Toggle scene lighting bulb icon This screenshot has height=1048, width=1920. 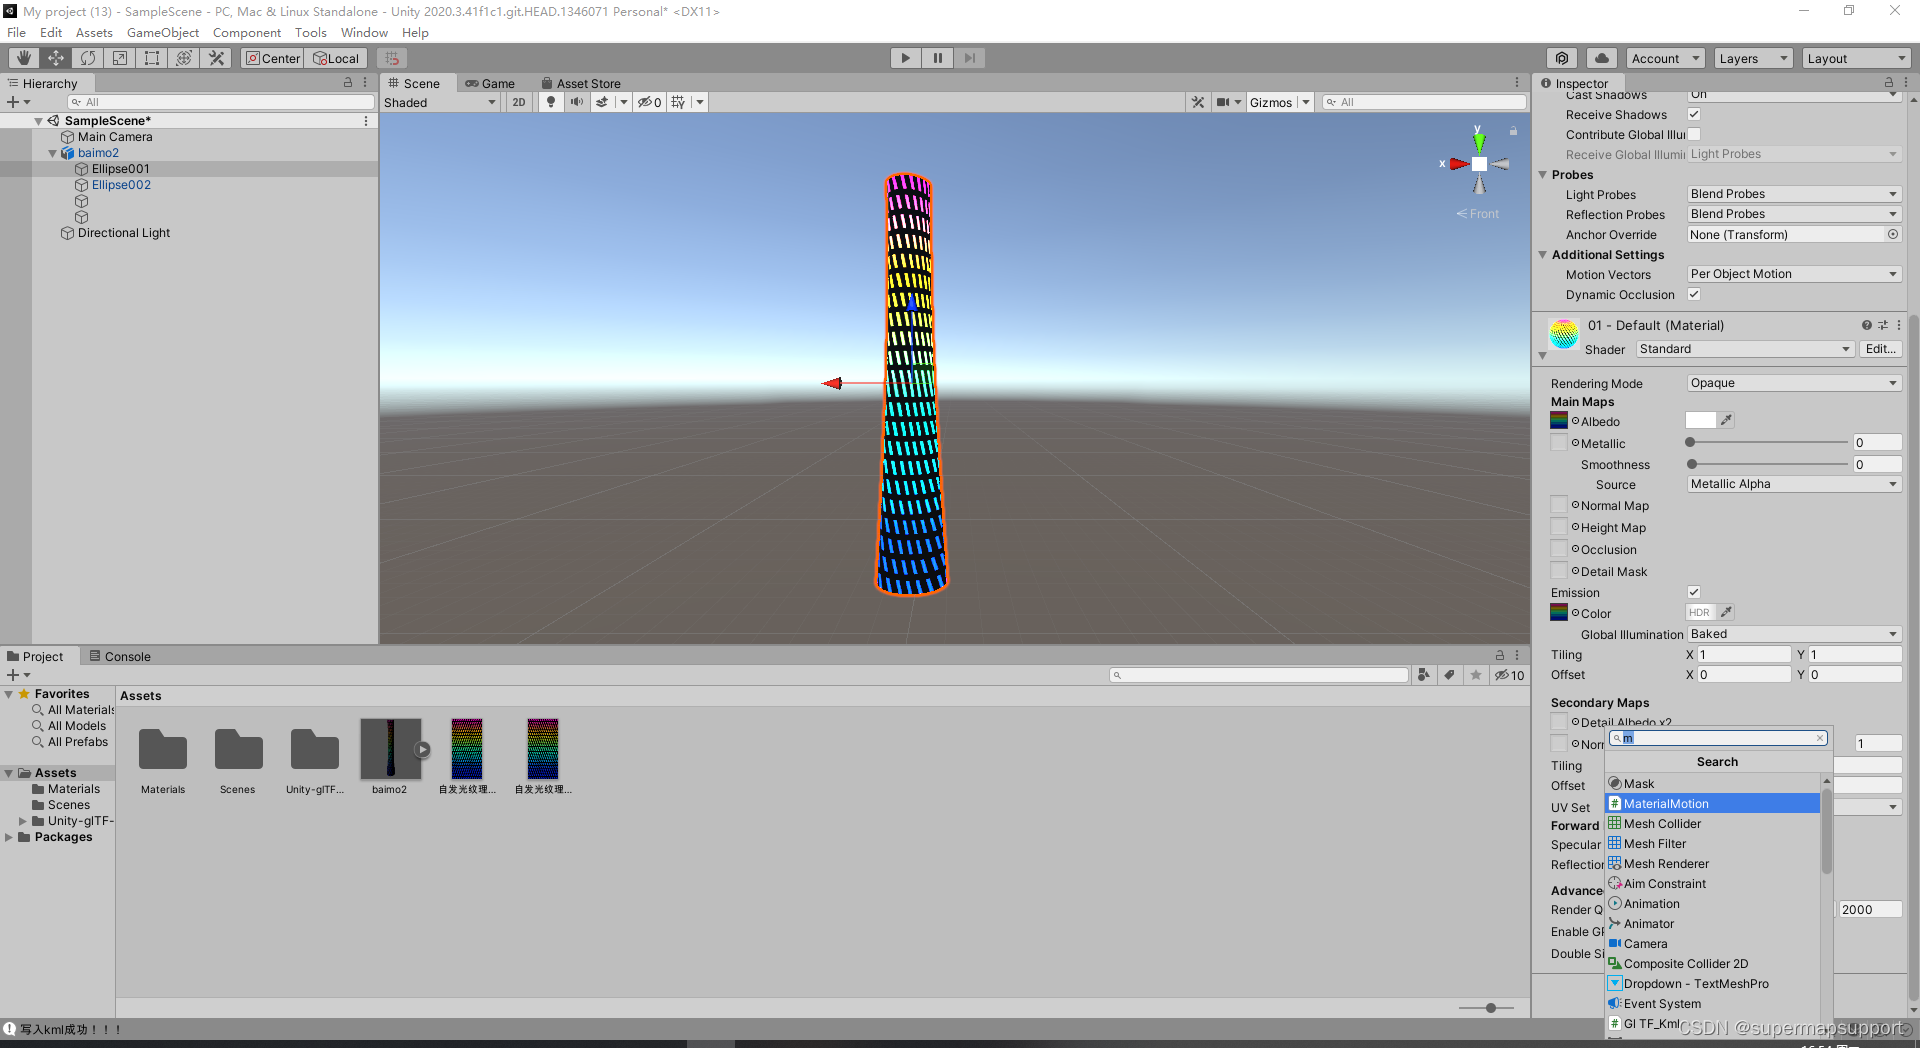(x=550, y=102)
